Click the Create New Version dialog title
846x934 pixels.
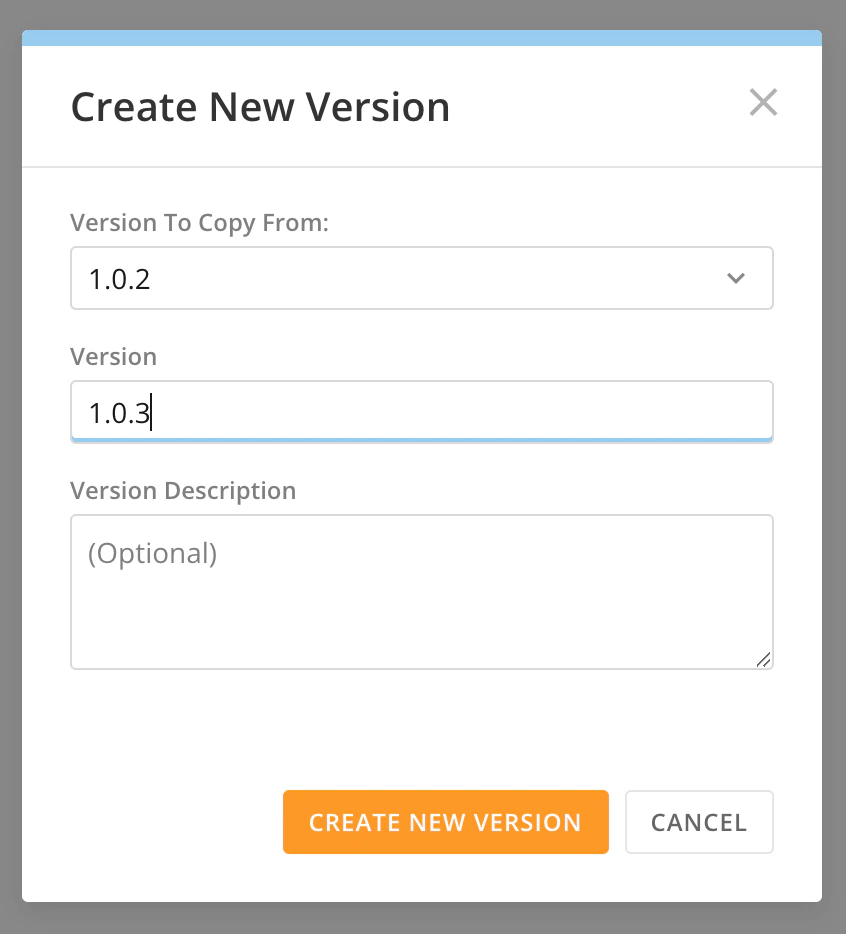point(260,107)
